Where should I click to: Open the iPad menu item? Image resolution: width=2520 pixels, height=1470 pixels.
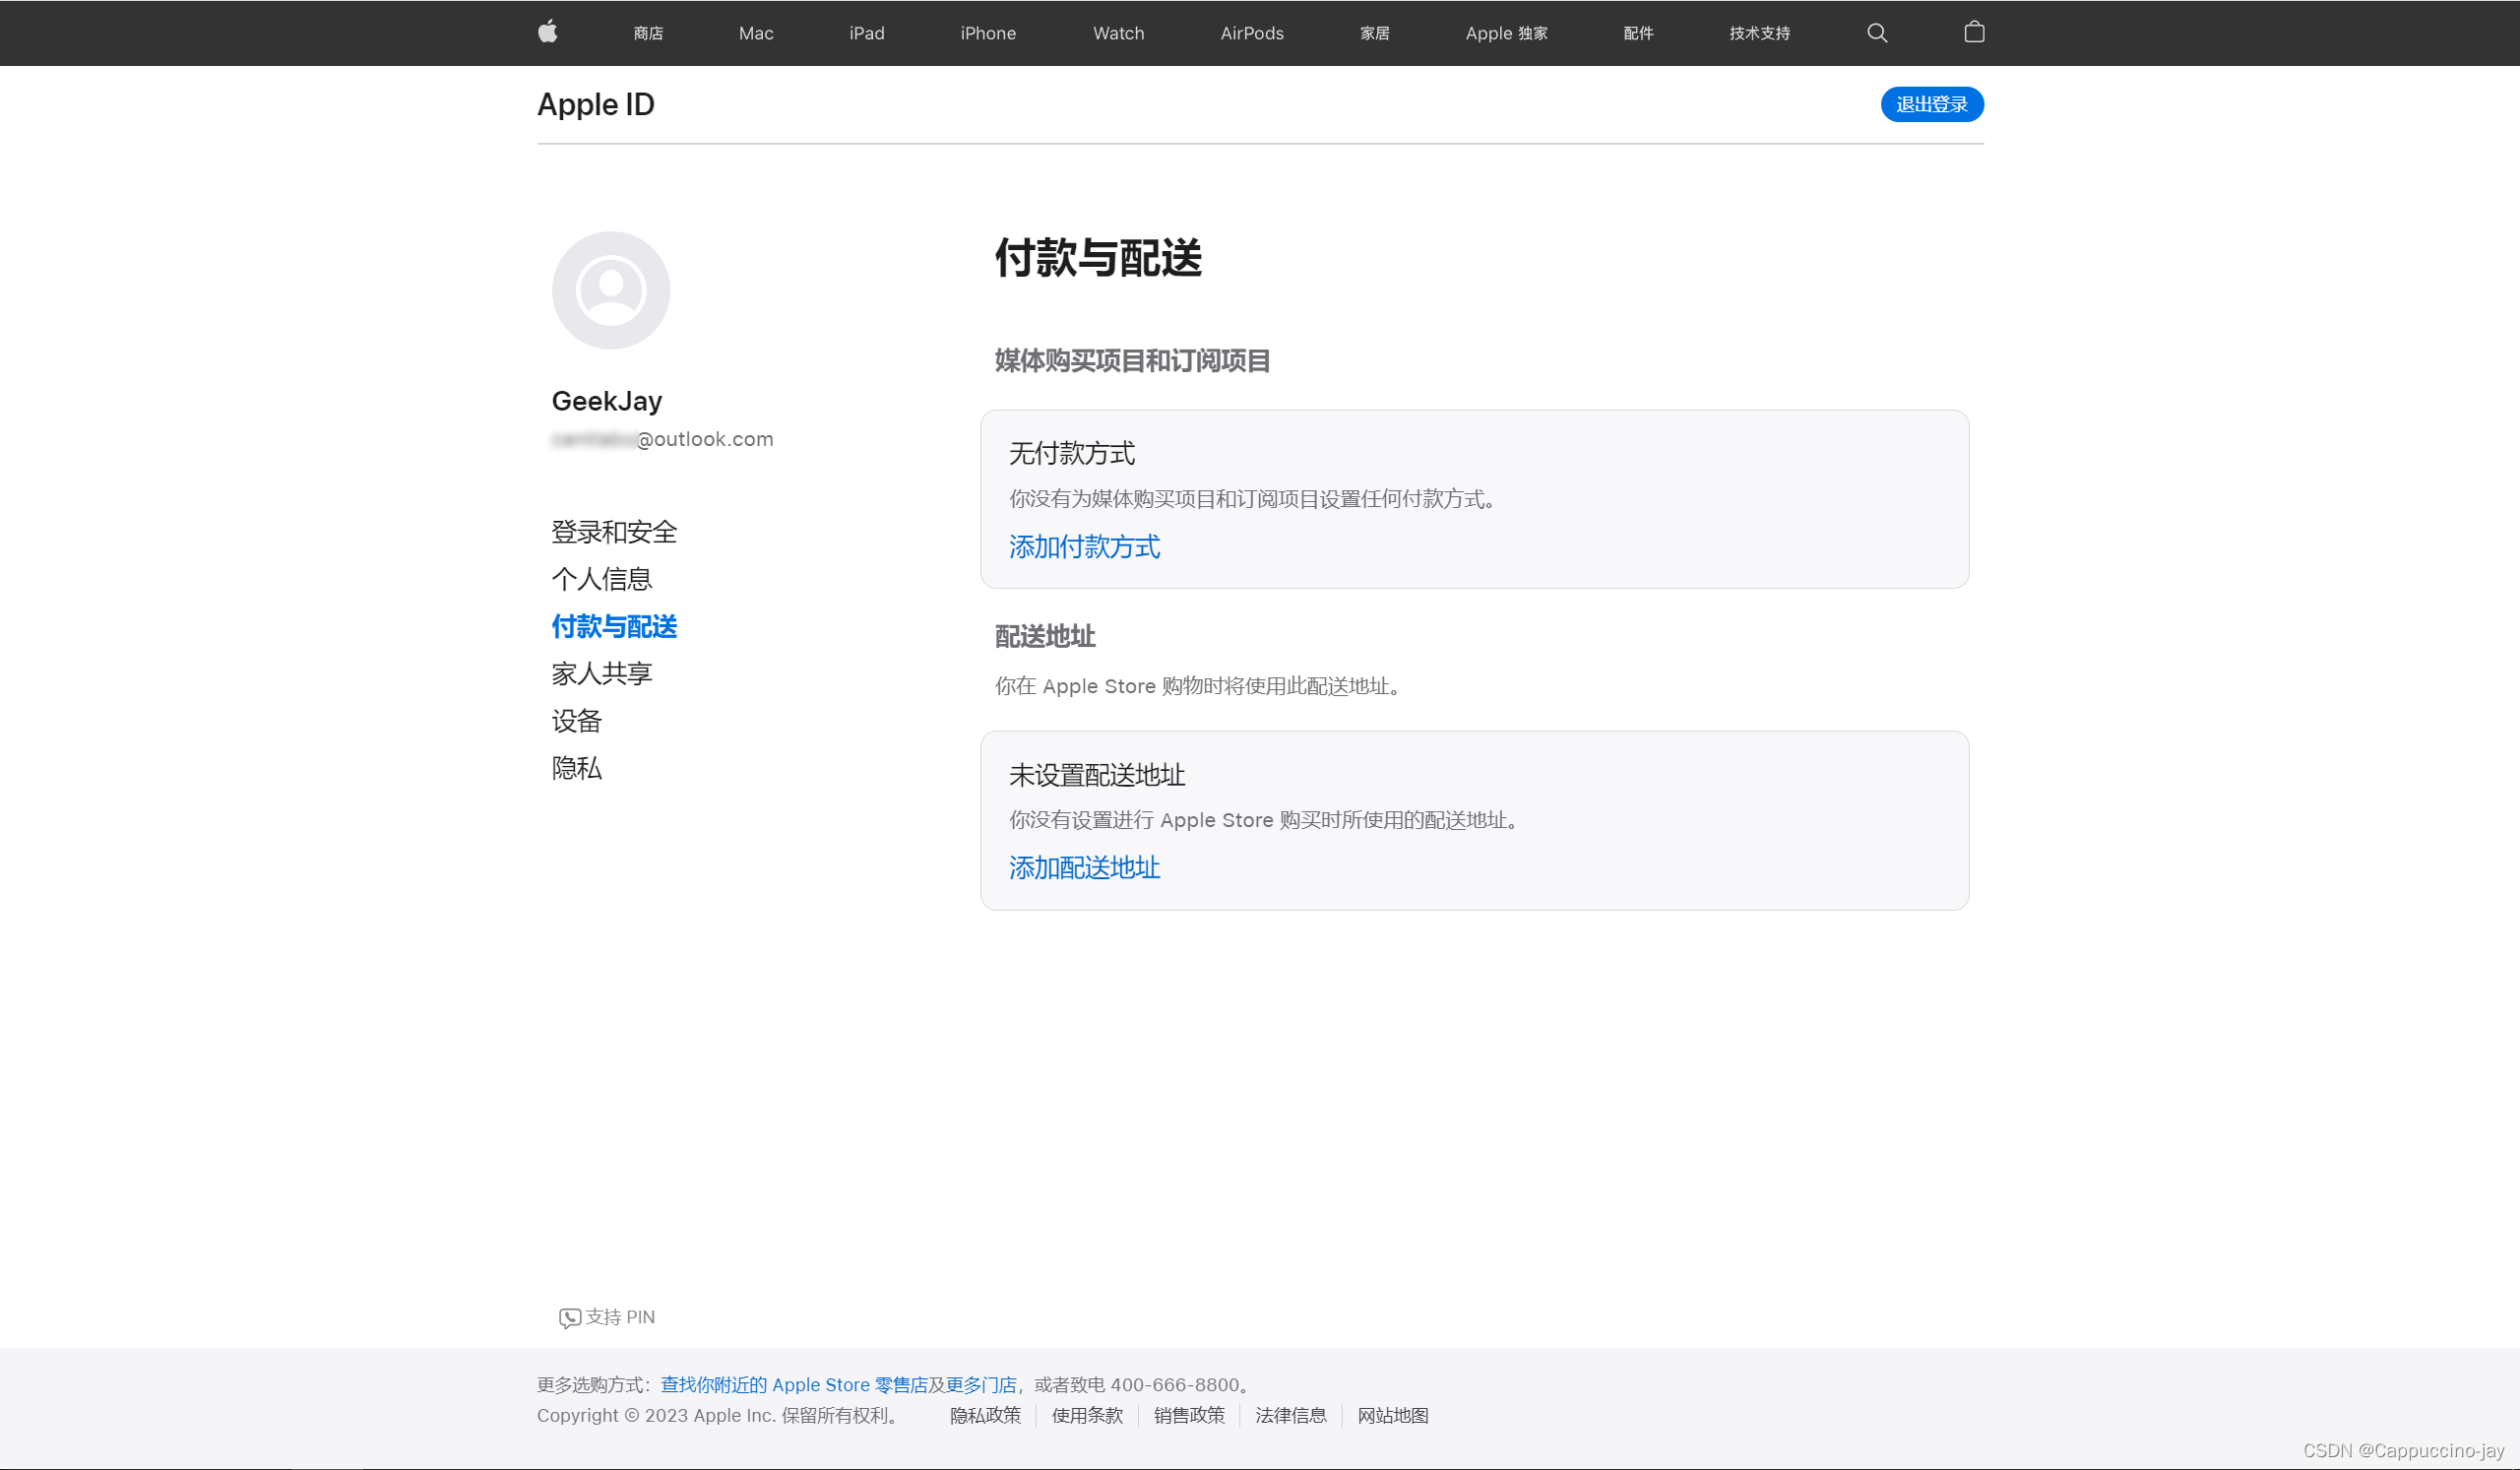tap(867, 33)
